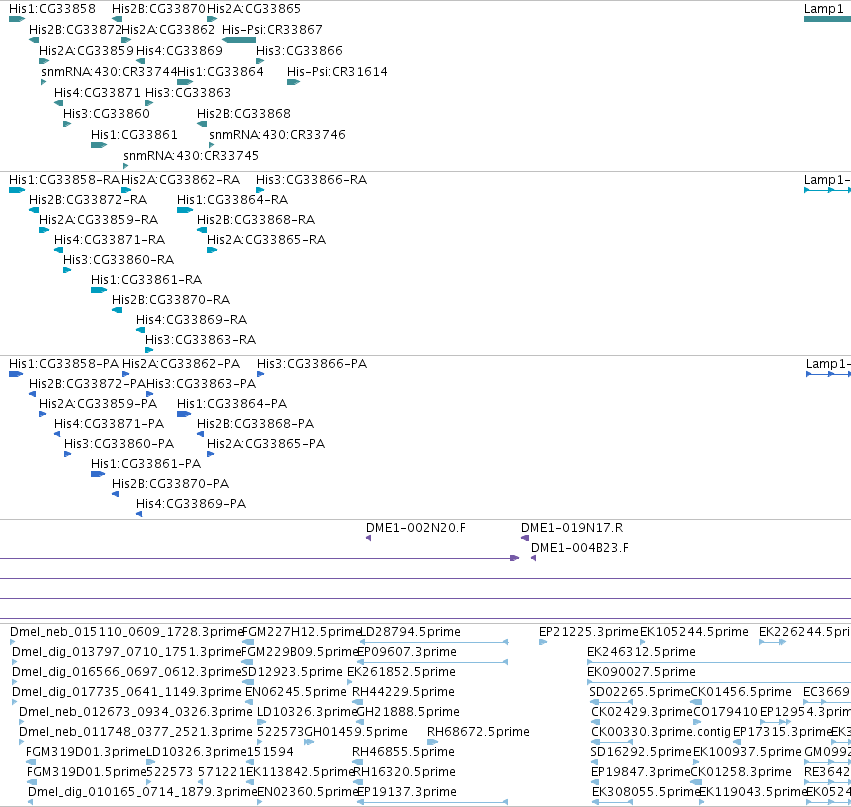851x807 pixels.
Task: Select transcript His1:CG33861-RA
Action: click(146, 280)
